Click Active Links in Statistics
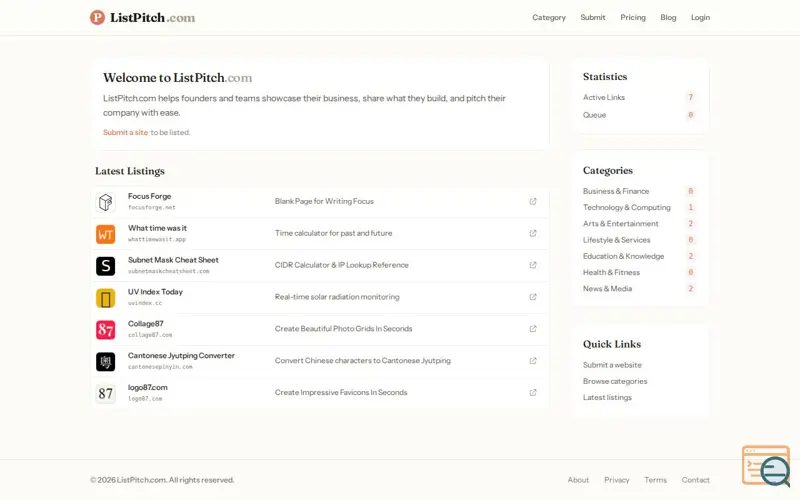Screen dimensions: 800x500 coord(604,97)
